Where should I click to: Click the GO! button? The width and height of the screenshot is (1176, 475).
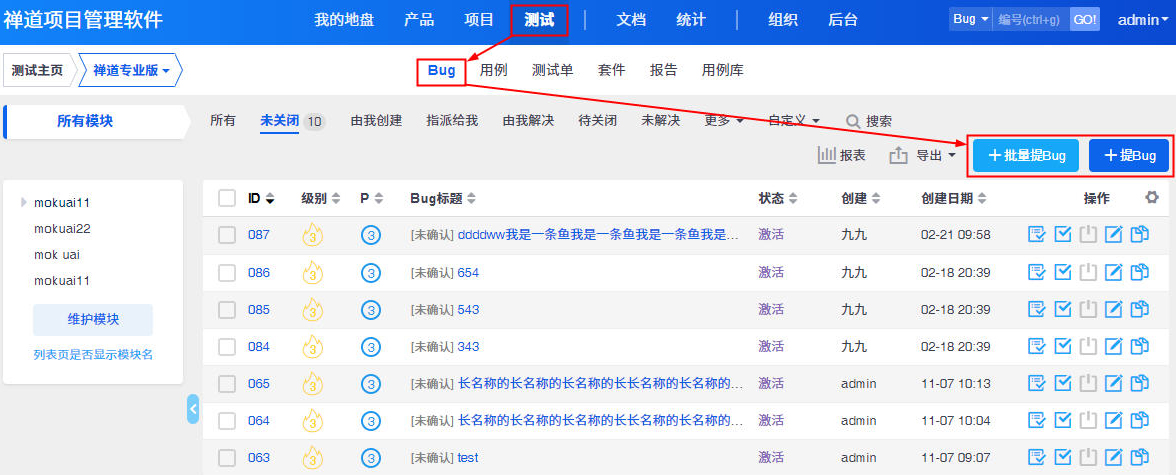1084,20
